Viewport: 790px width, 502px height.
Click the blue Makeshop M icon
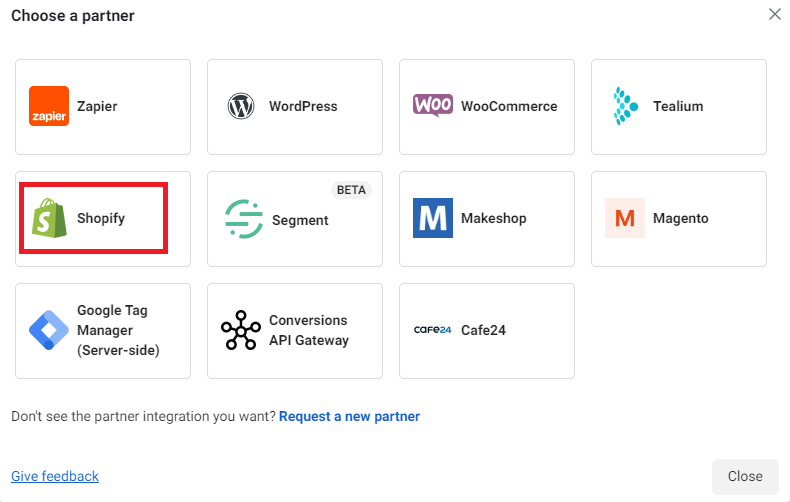(433, 218)
